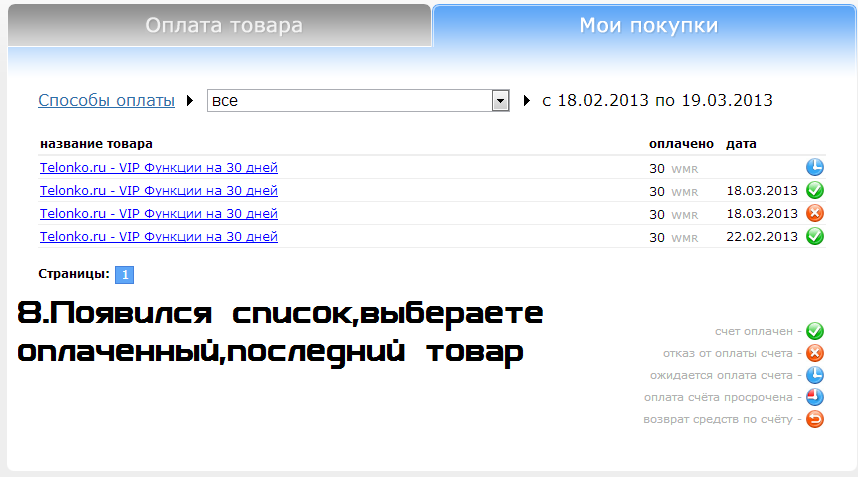Open the Способы оплаты link
Screen dimensions: 858x477
tap(106, 101)
